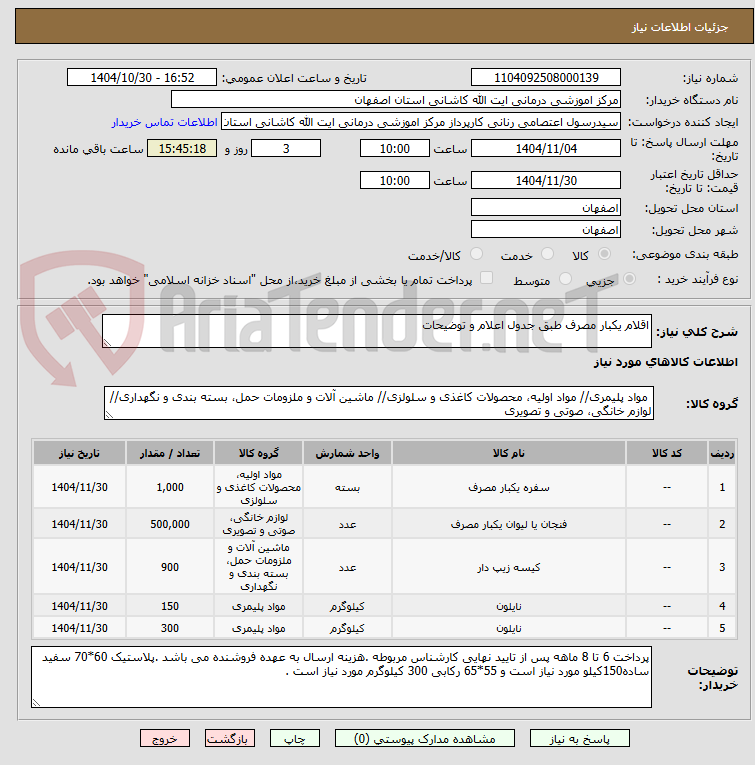
Task: Click the quantity 900 cell
Action: (170, 567)
